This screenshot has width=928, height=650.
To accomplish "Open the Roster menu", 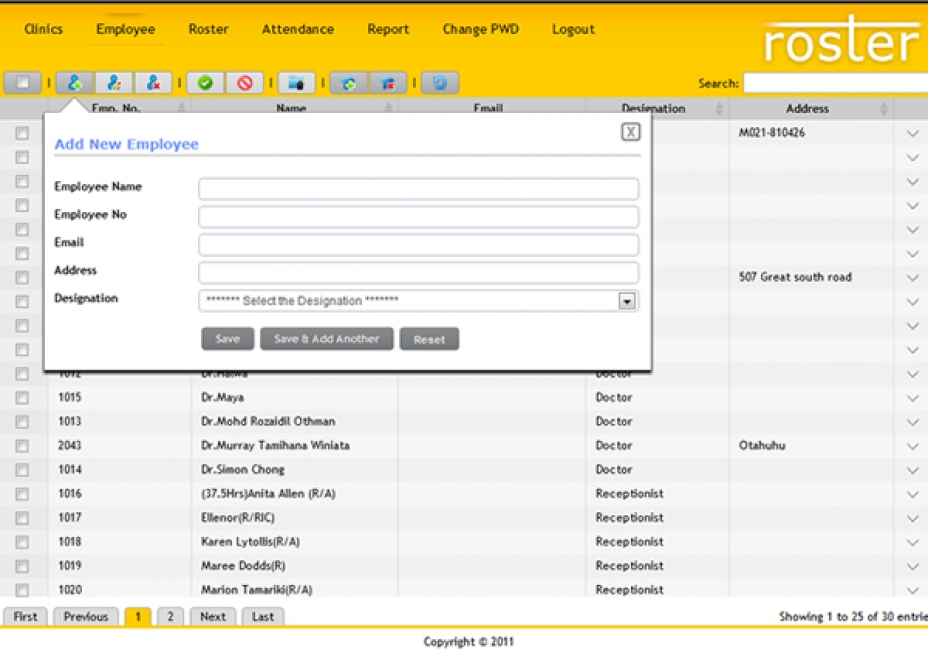I will 208,29.
